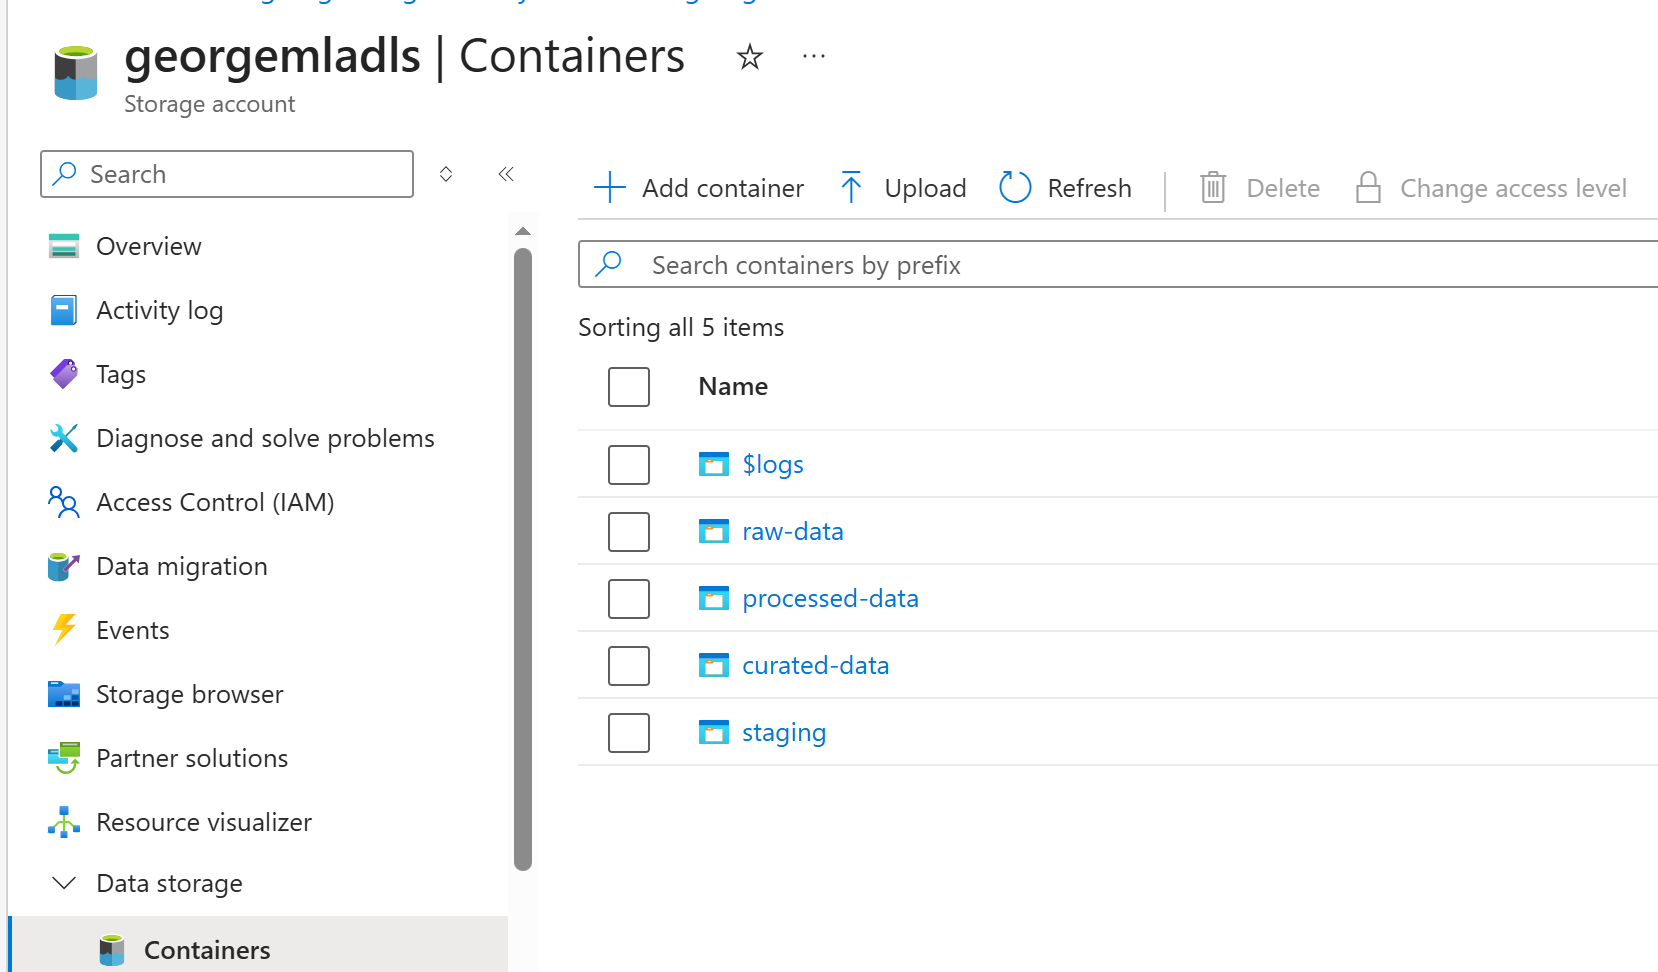Image resolution: width=1658 pixels, height=972 pixels.
Task: Check the $logs container checkbox
Action: click(x=629, y=465)
